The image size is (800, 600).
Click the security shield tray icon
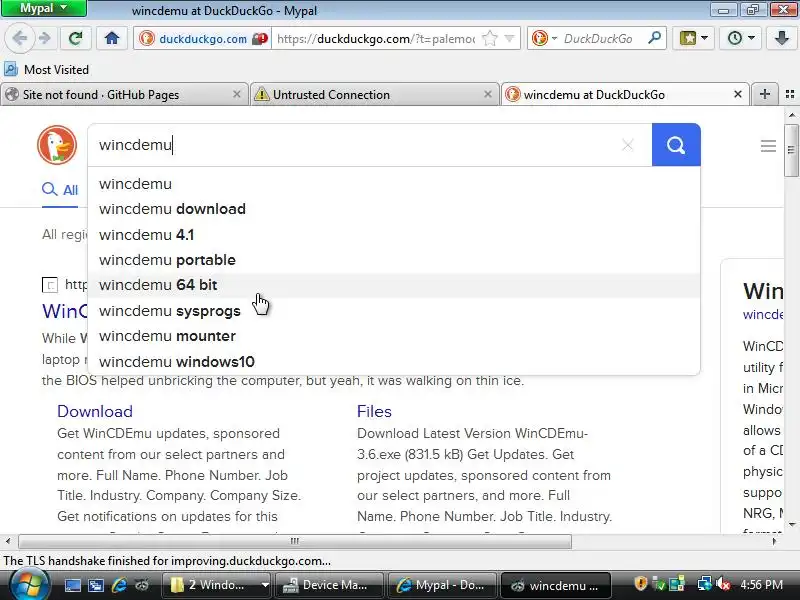pyautogui.click(x=640, y=584)
